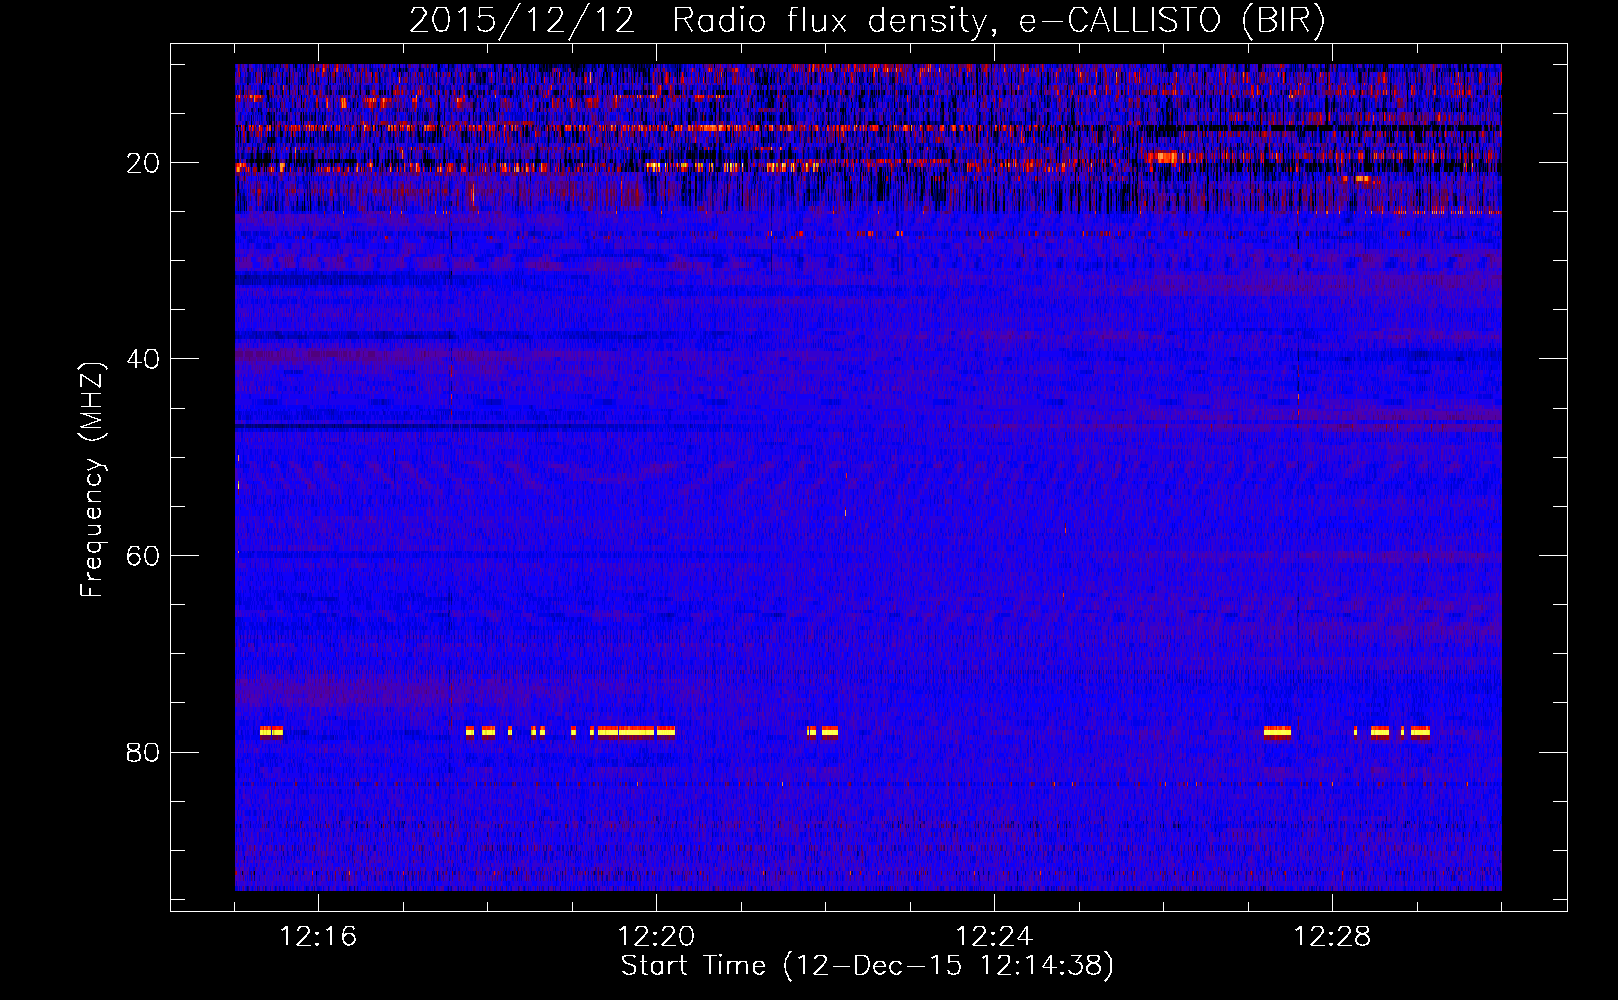Screen dimensions: 1618x1000
Task: Click the yellow burst at spectrogram start near 78 MHz
Action: pyautogui.click(x=271, y=731)
